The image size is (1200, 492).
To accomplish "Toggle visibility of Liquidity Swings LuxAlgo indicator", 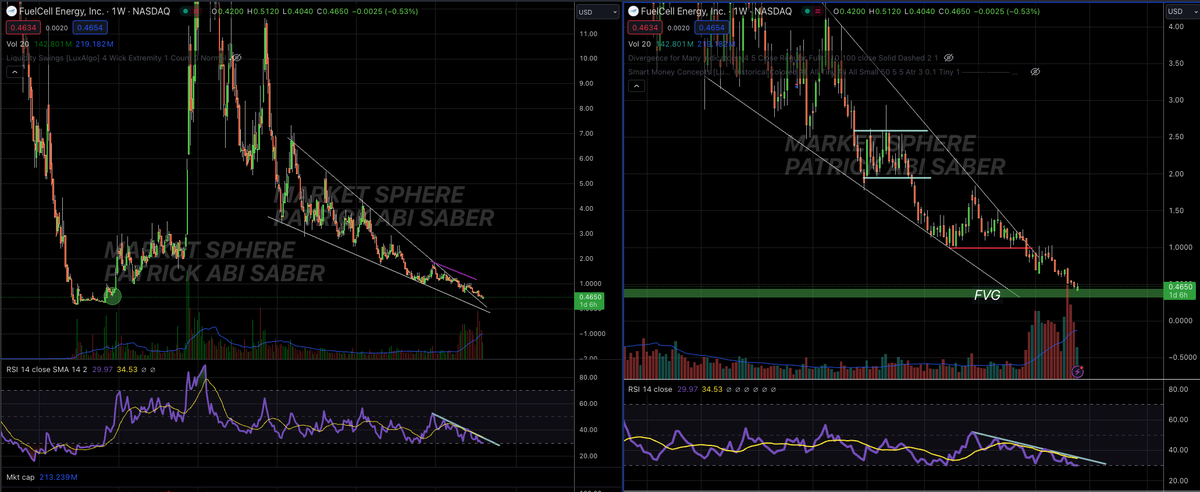I will pos(235,58).
